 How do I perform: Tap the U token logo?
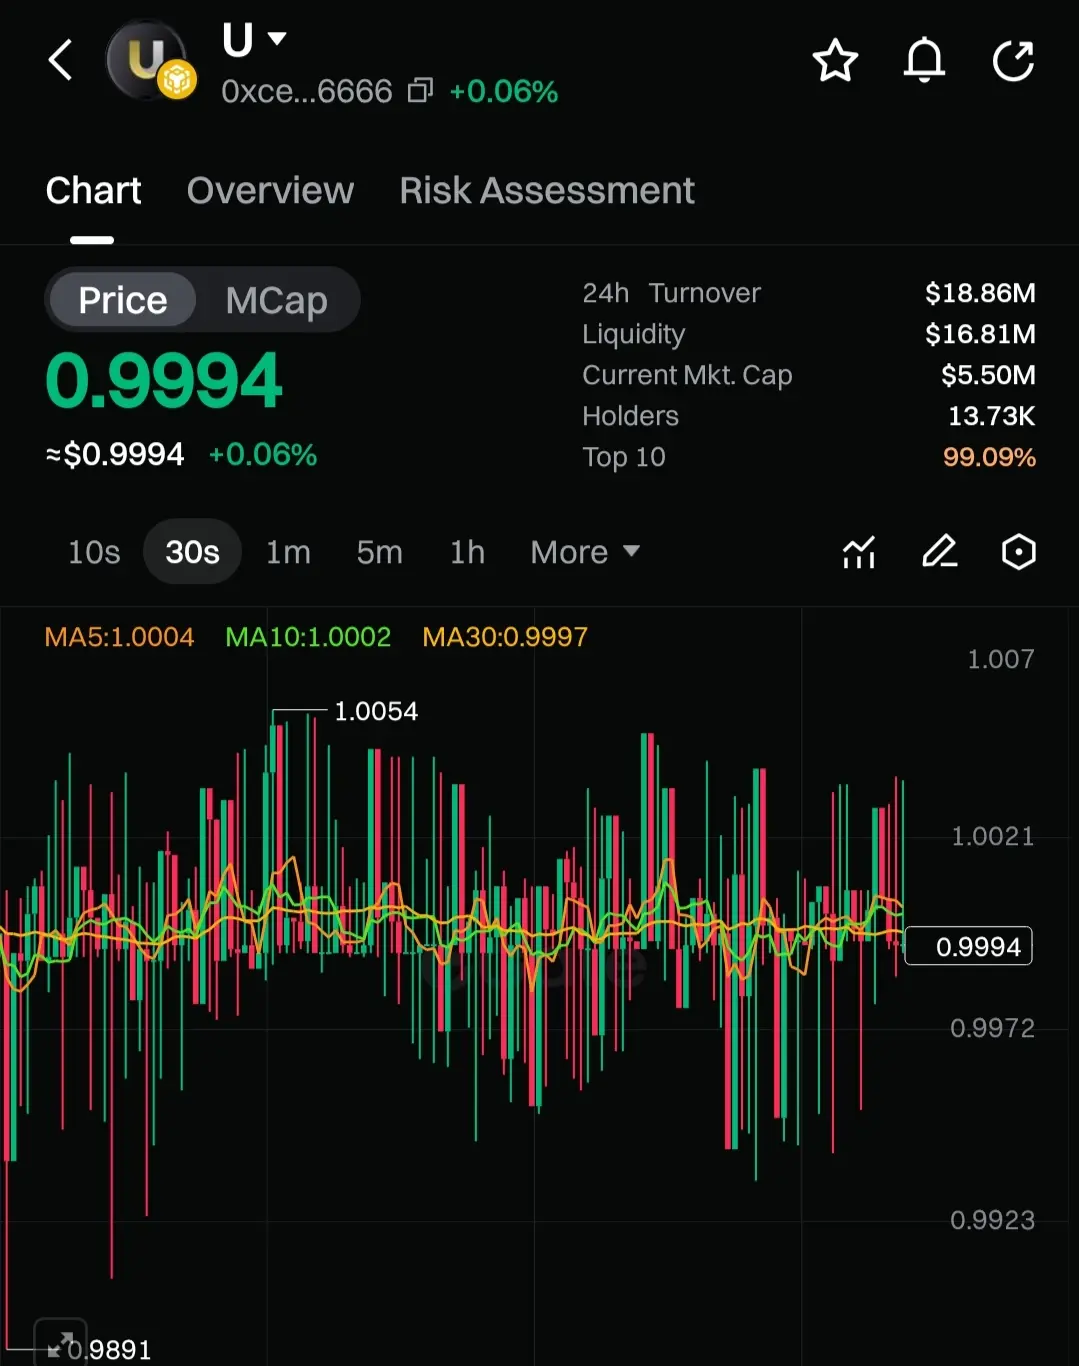(149, 60)
